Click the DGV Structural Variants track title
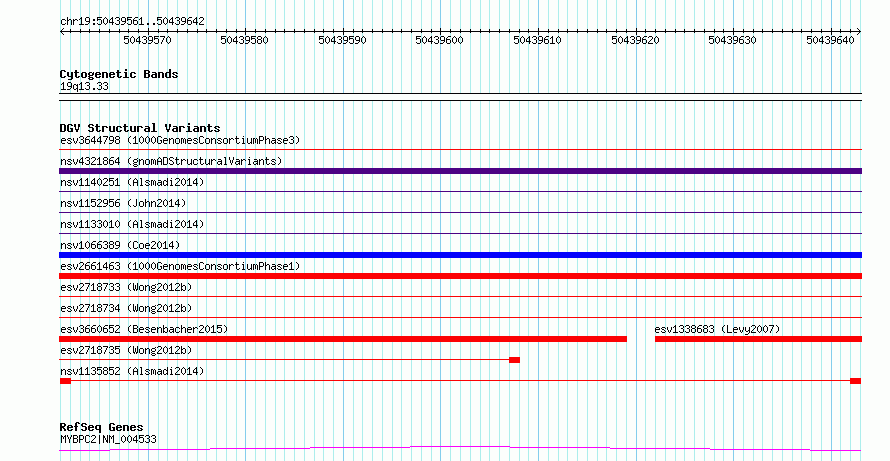 (x=140, y=128)
